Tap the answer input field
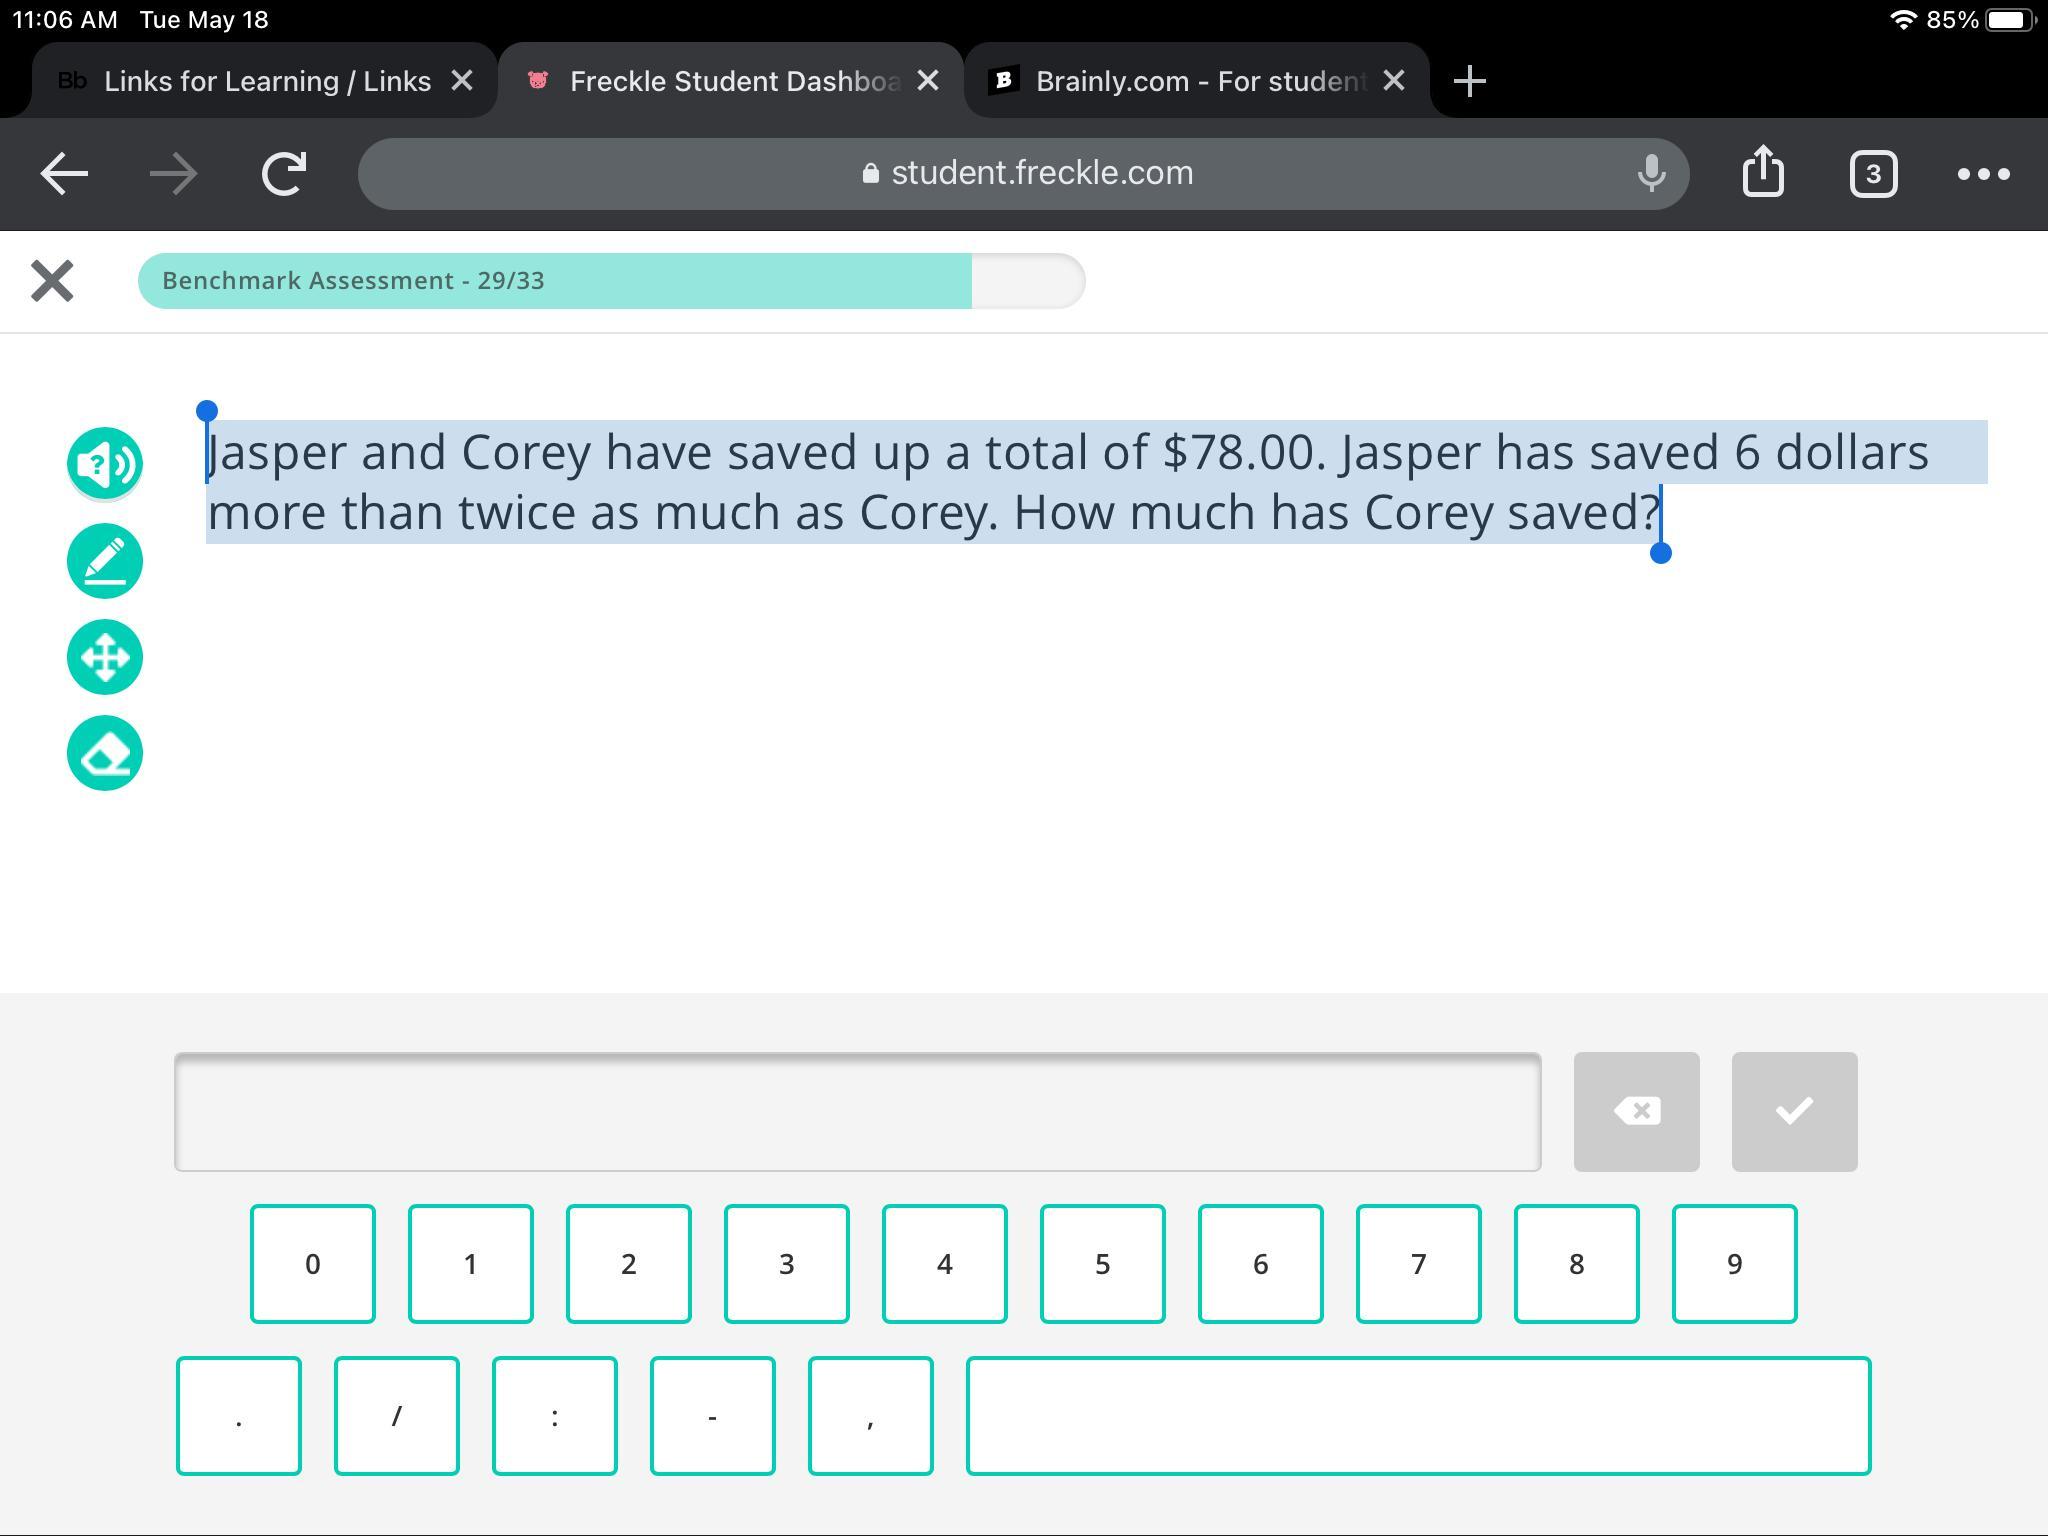Viewport: 2048px width, 1536px height. (x=857, y=1111)
